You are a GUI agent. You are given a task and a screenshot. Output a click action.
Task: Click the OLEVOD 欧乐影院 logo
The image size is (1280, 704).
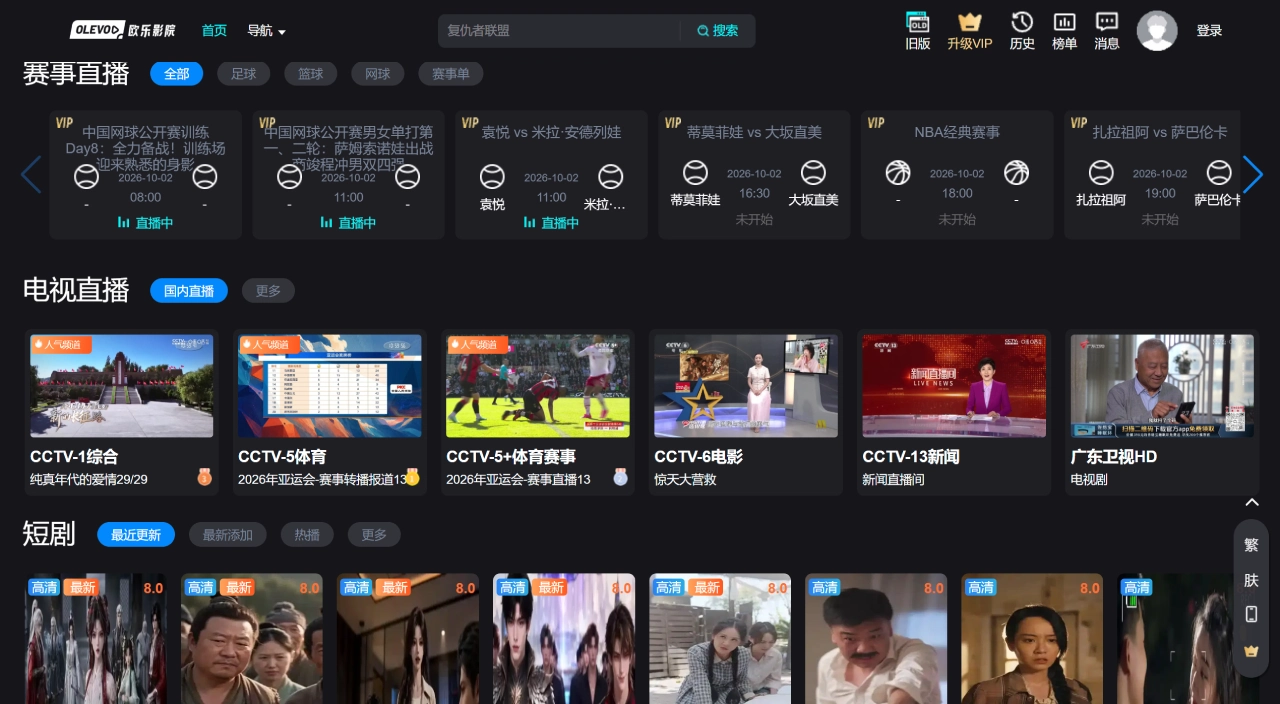click(x=123, y=30)
